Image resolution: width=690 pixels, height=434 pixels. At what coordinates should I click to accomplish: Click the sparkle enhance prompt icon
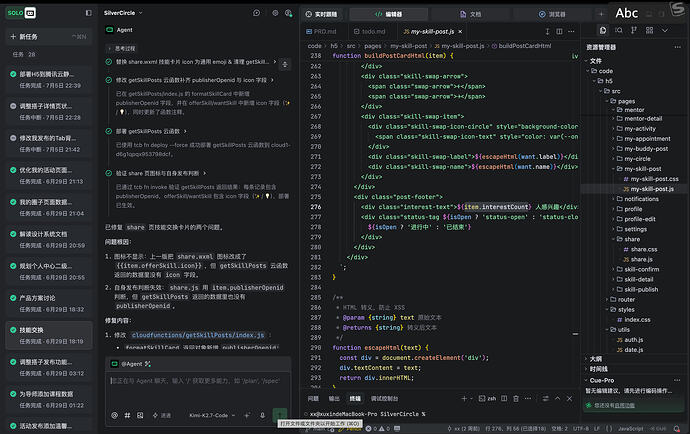tap(247, 415)
